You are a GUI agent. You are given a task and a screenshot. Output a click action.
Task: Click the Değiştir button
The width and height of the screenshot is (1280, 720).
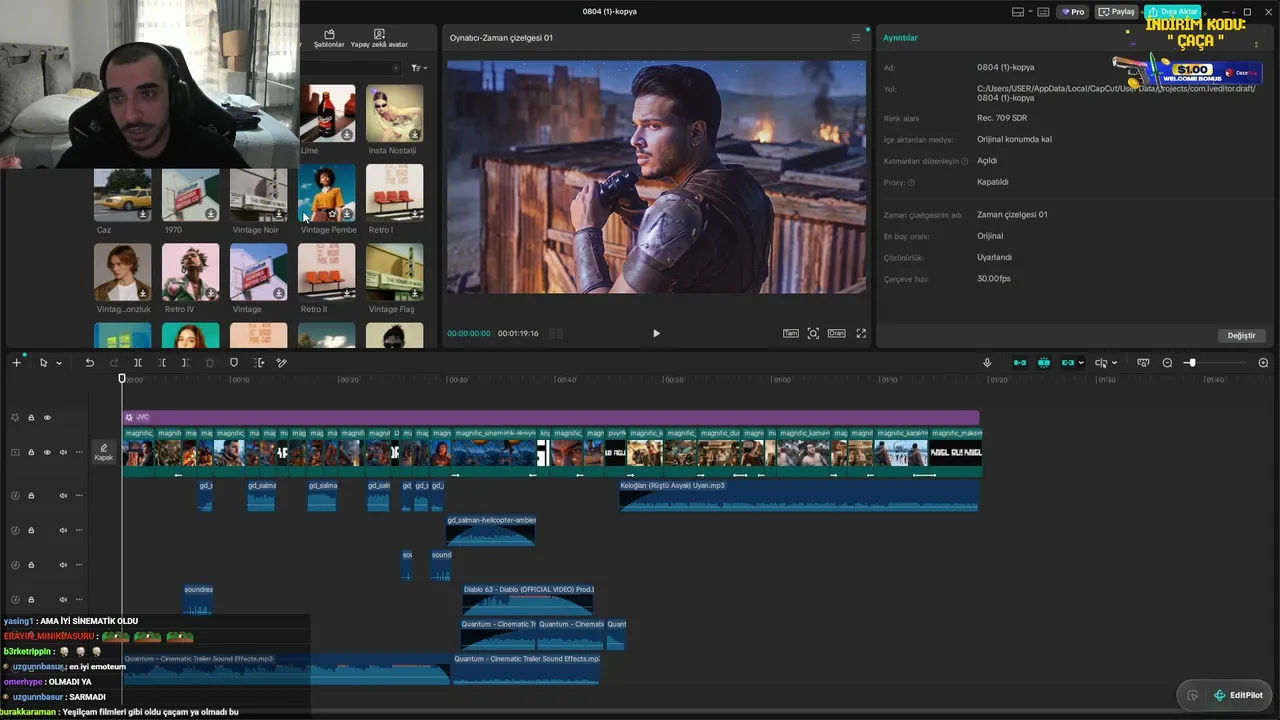click(x=1241, y=336)
